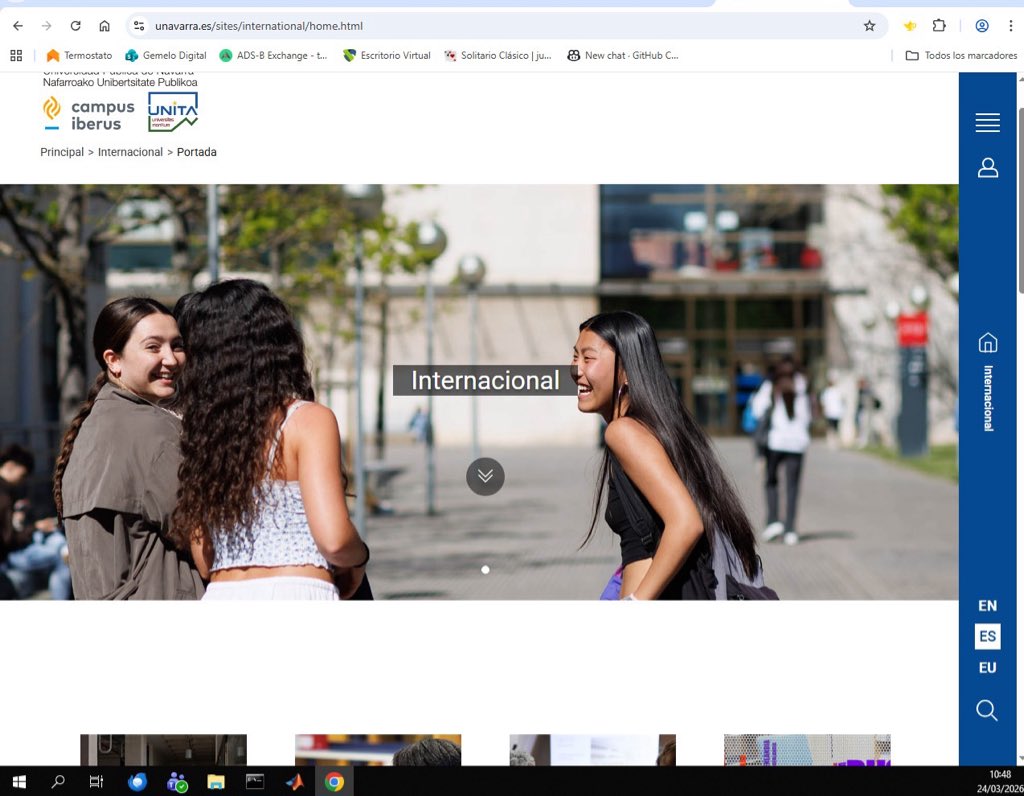
Task: Open the New chat GitHub bookmark
Action: pyautogui.click(x=623, y=56)
